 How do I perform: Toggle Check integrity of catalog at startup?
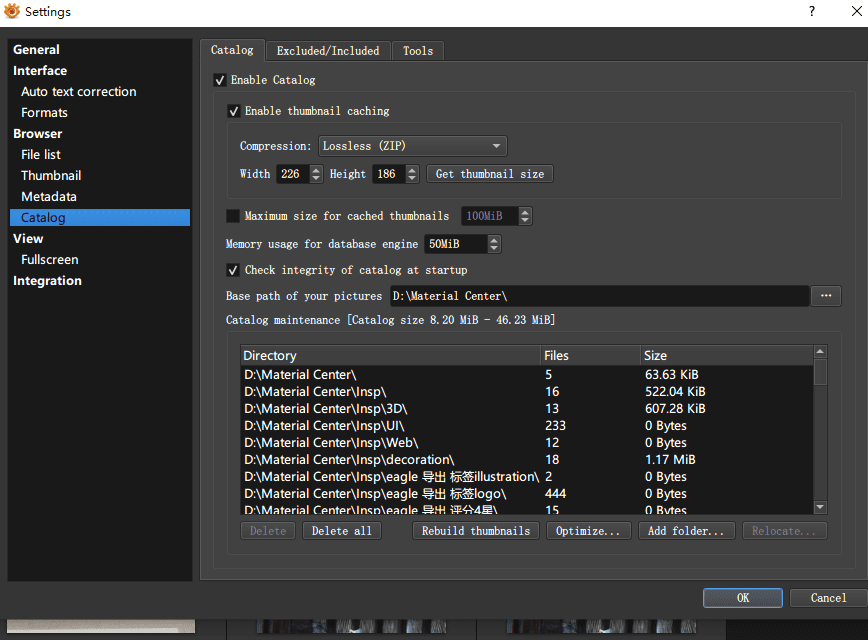point(234,270)
